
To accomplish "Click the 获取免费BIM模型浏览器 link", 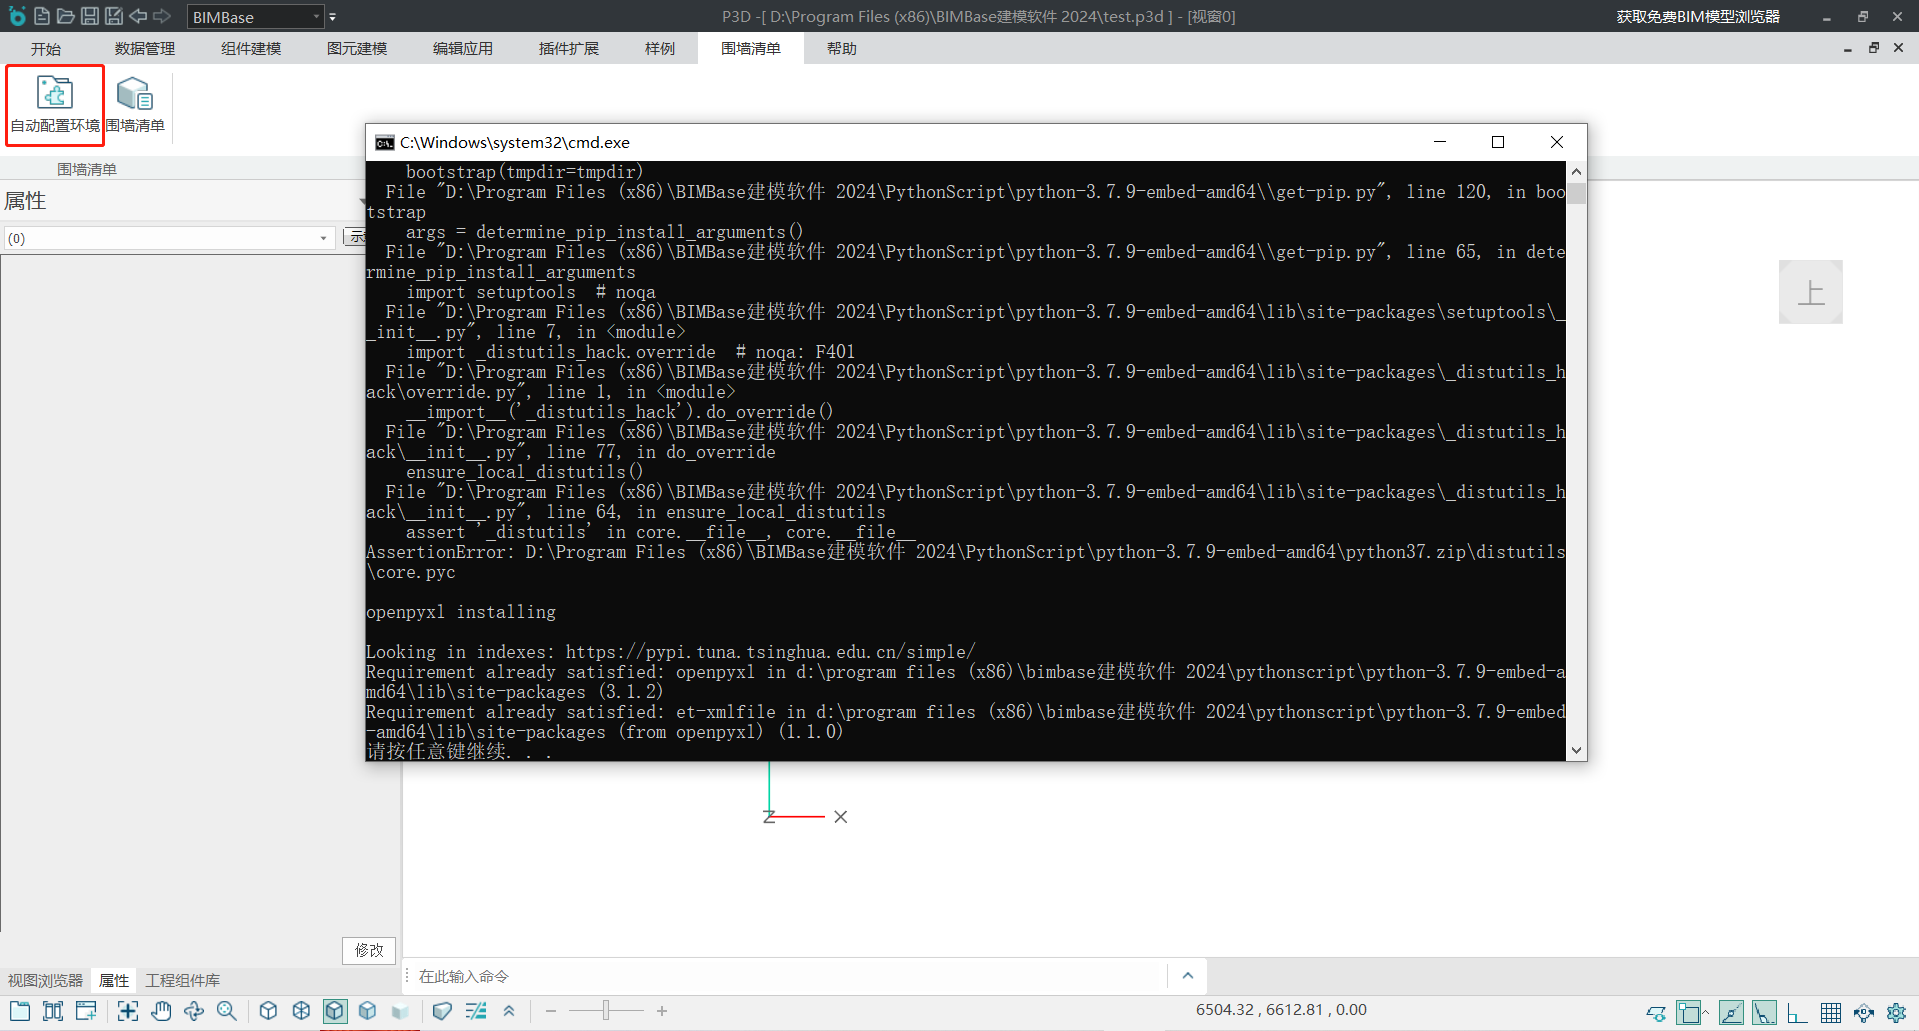I will (1698, 17).
